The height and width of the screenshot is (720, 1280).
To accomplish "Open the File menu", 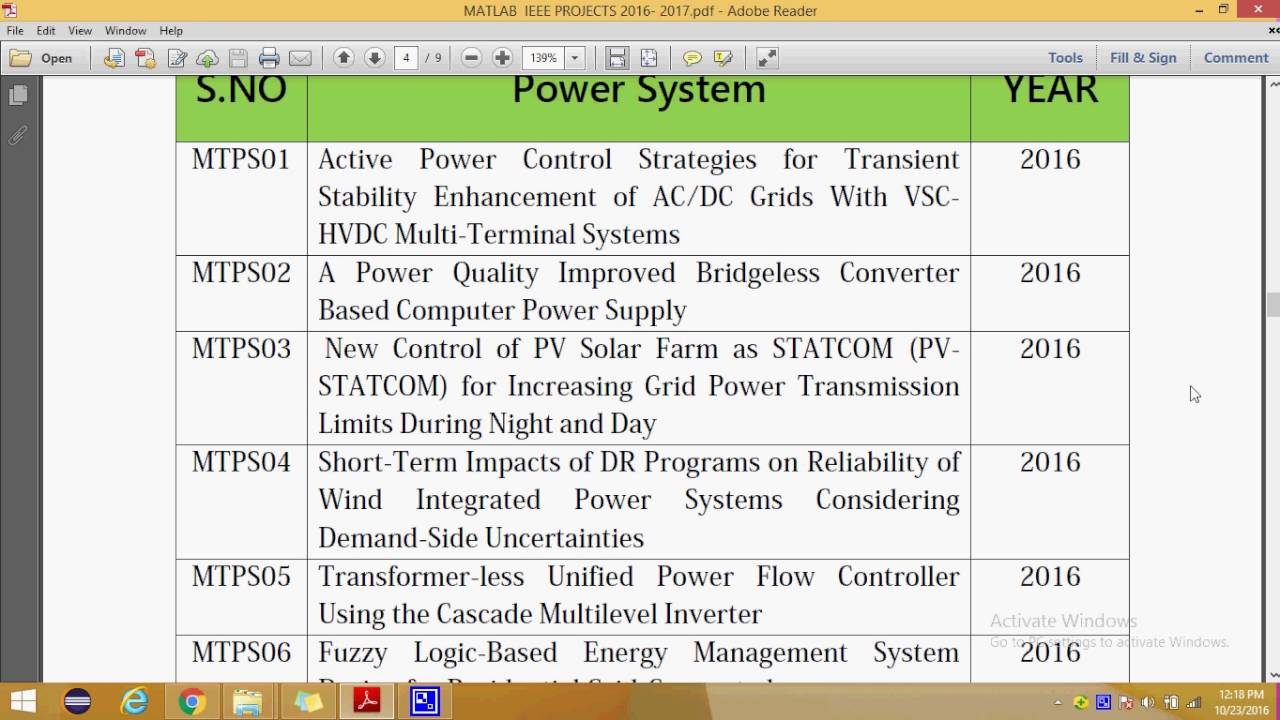I will (15, 31).
